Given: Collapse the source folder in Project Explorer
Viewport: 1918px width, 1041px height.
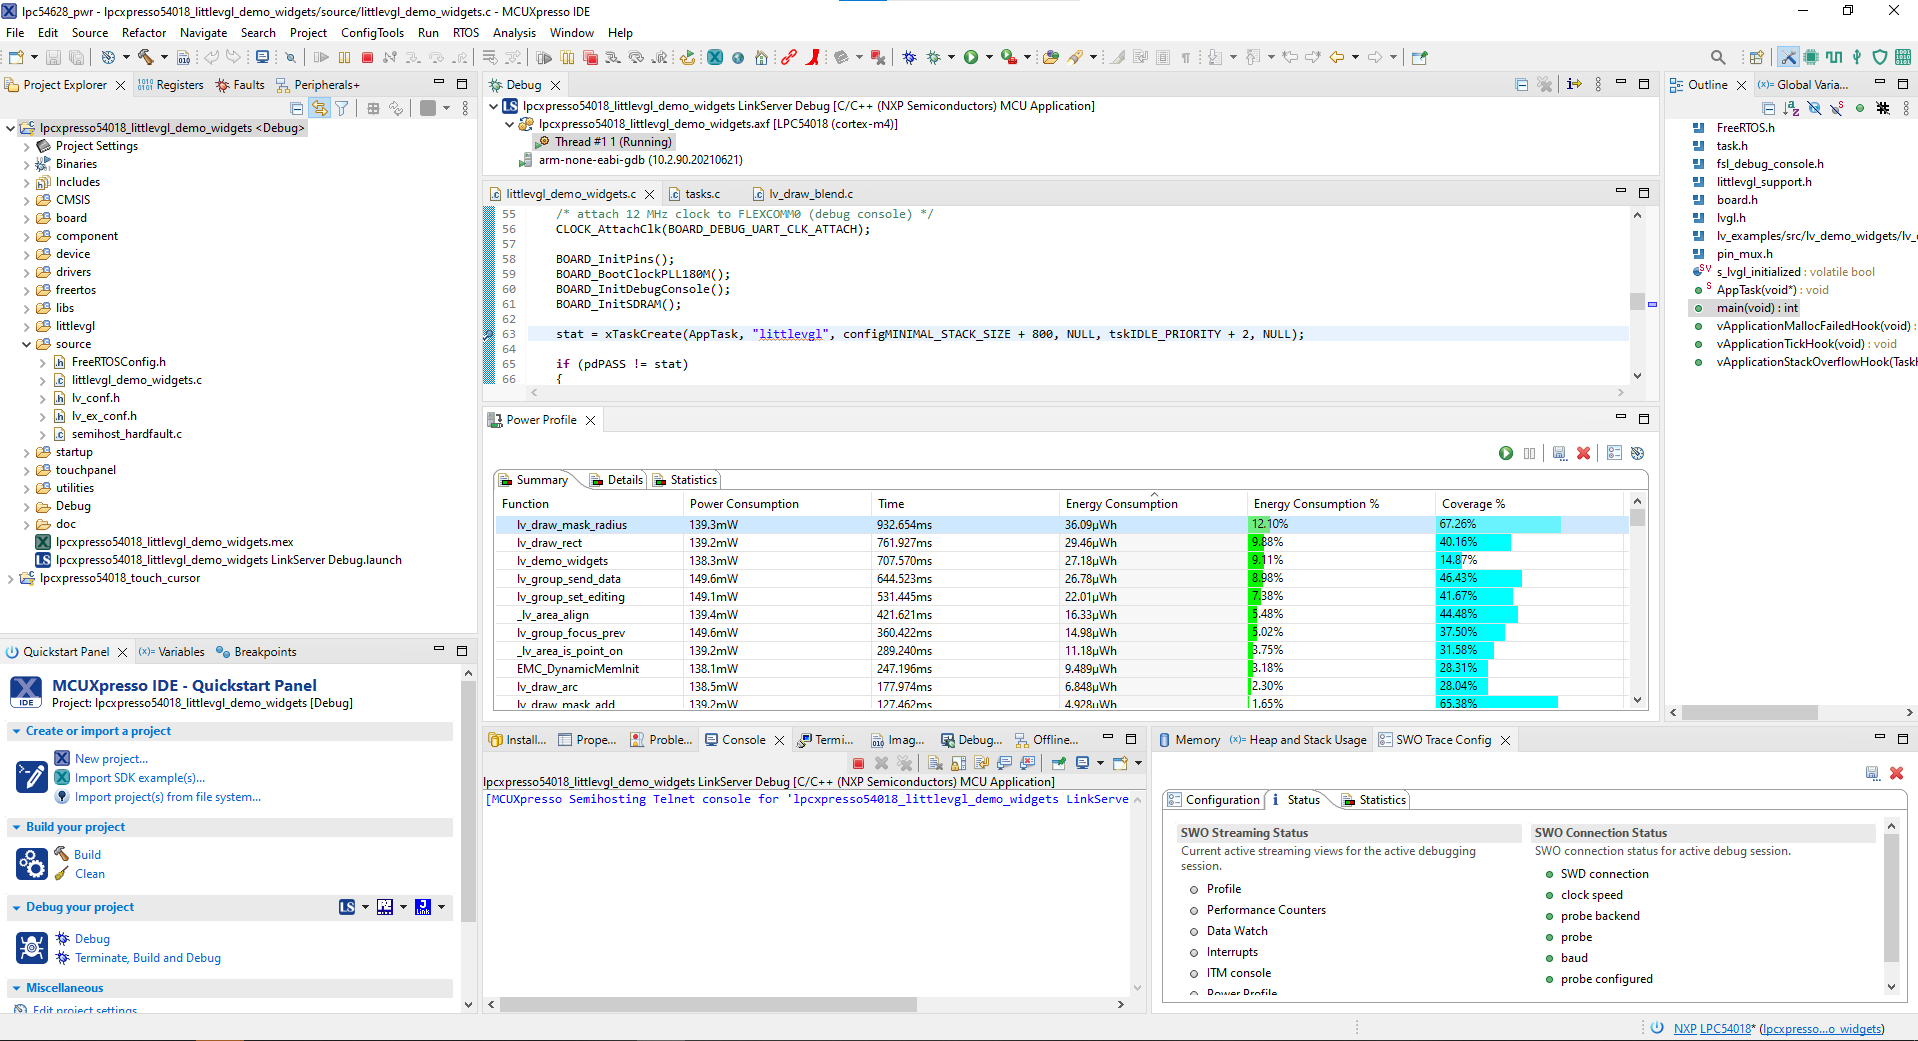Looking at the screenshot, I should point(27,344).
